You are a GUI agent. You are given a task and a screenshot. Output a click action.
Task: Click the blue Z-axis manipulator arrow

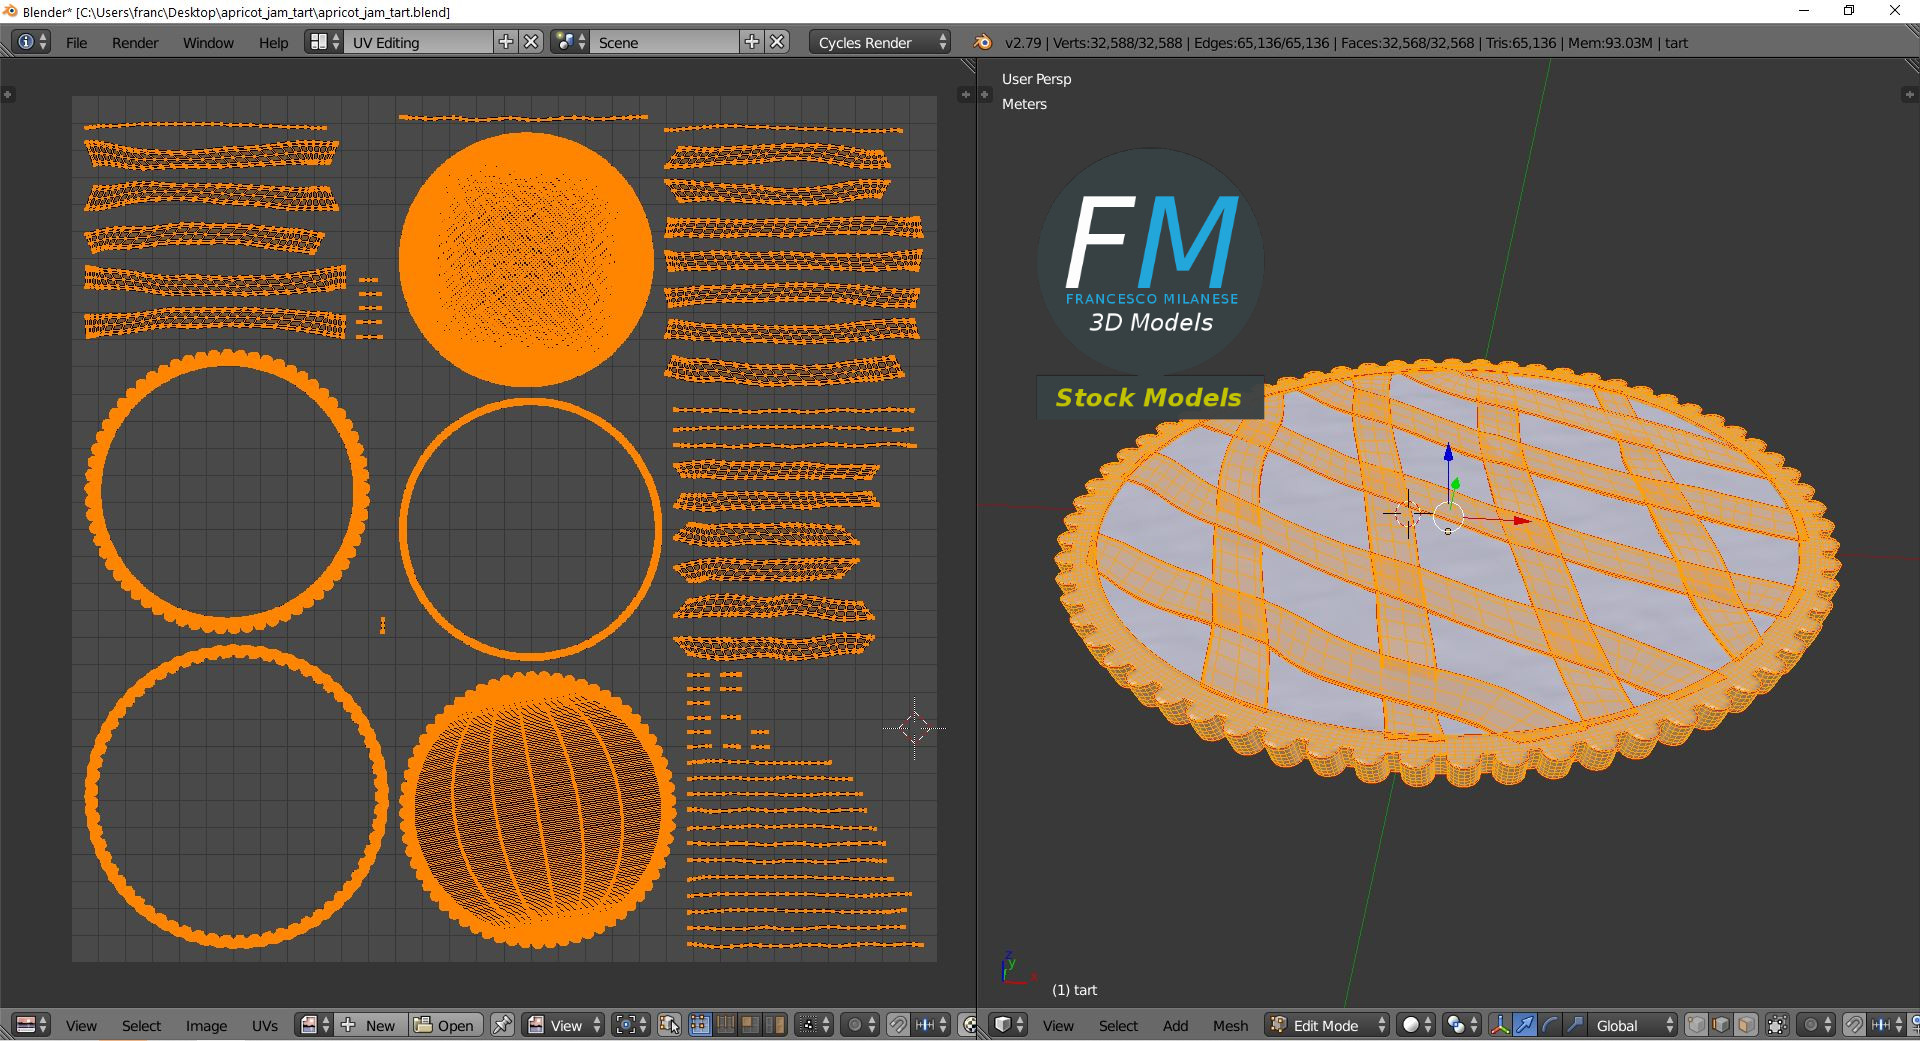pyautogui.click(x=1448, y=455)
